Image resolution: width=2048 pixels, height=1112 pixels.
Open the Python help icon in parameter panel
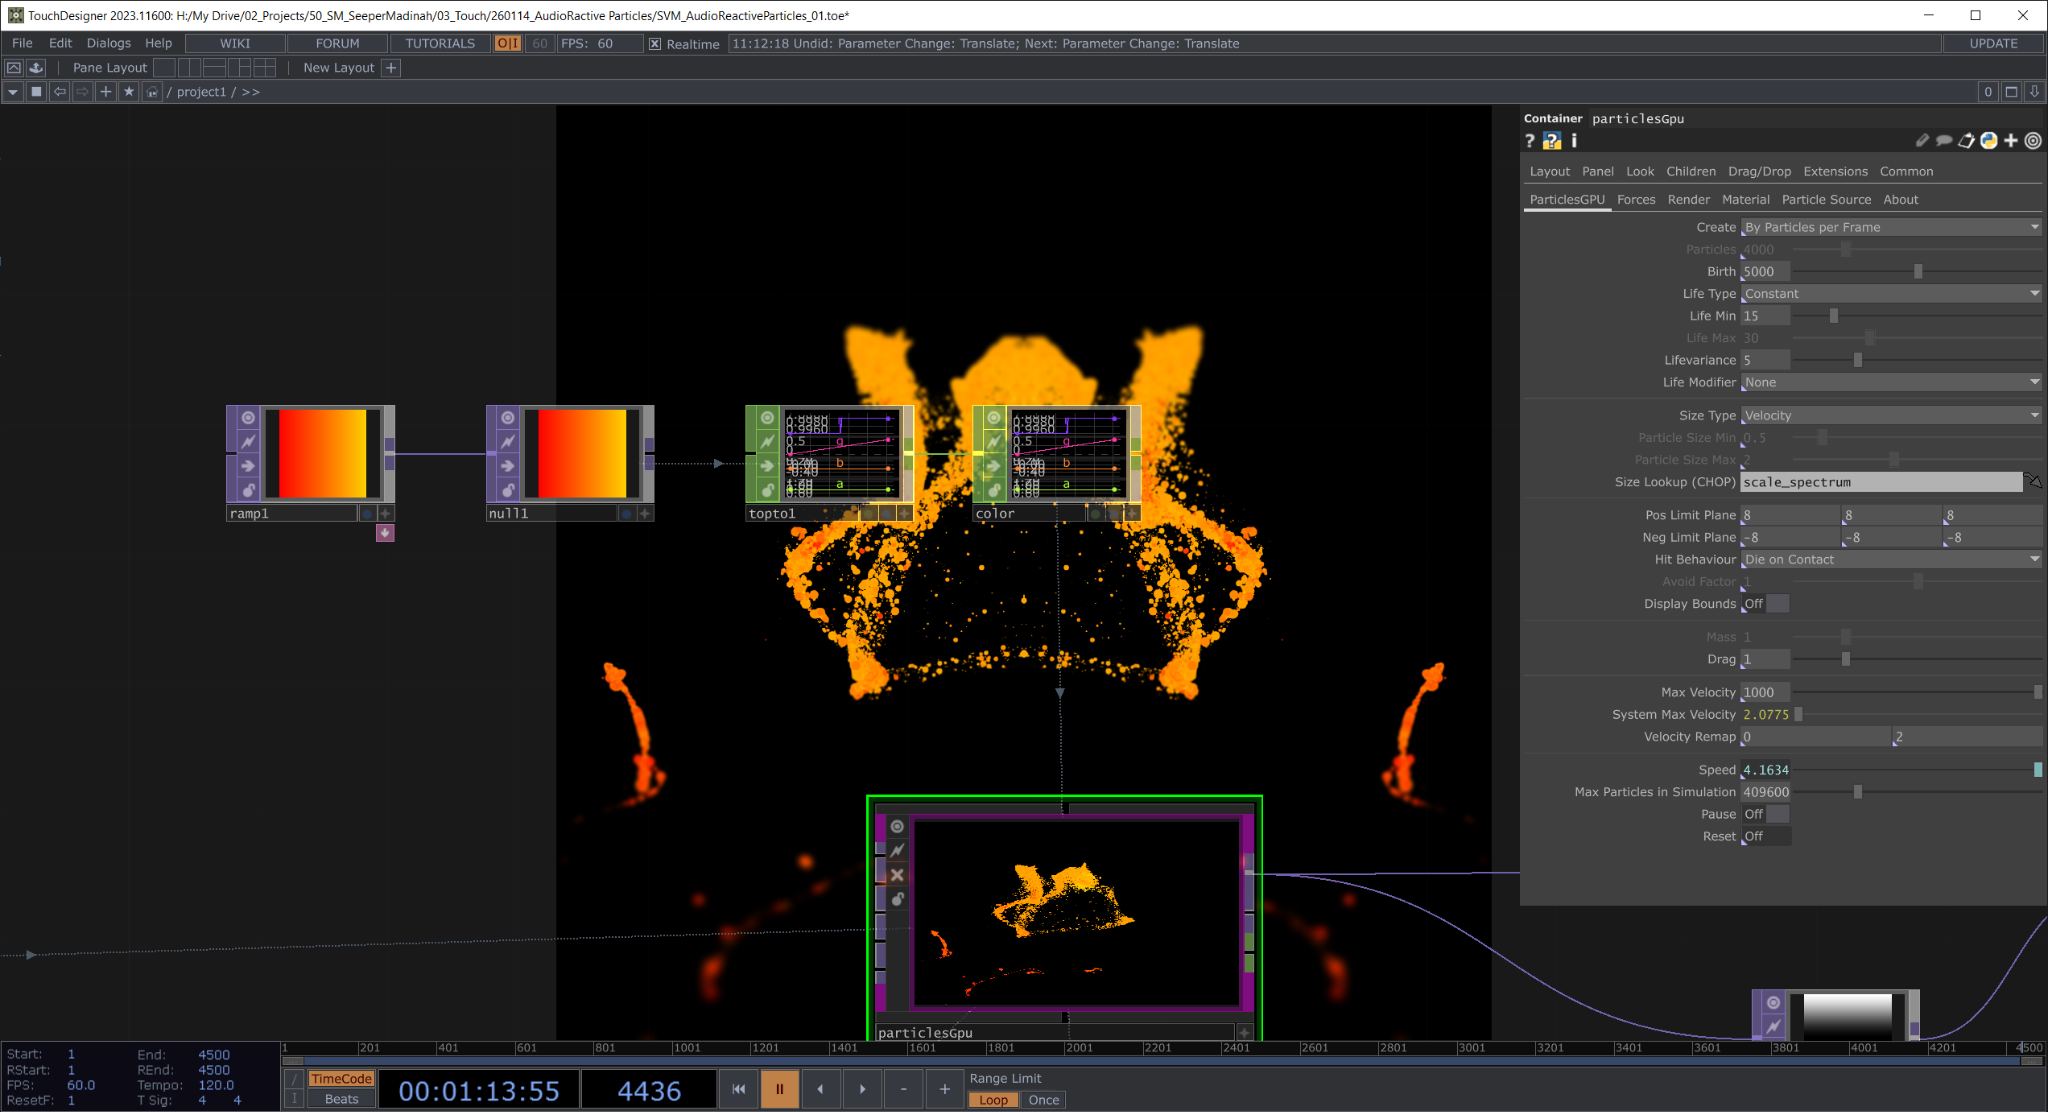point(1551,141)
